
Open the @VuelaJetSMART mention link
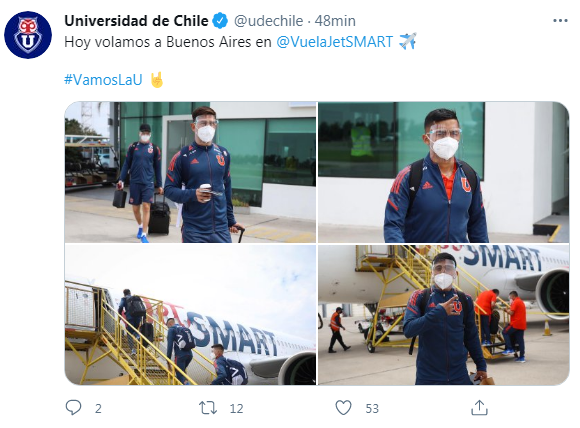[x=335, y=41]
